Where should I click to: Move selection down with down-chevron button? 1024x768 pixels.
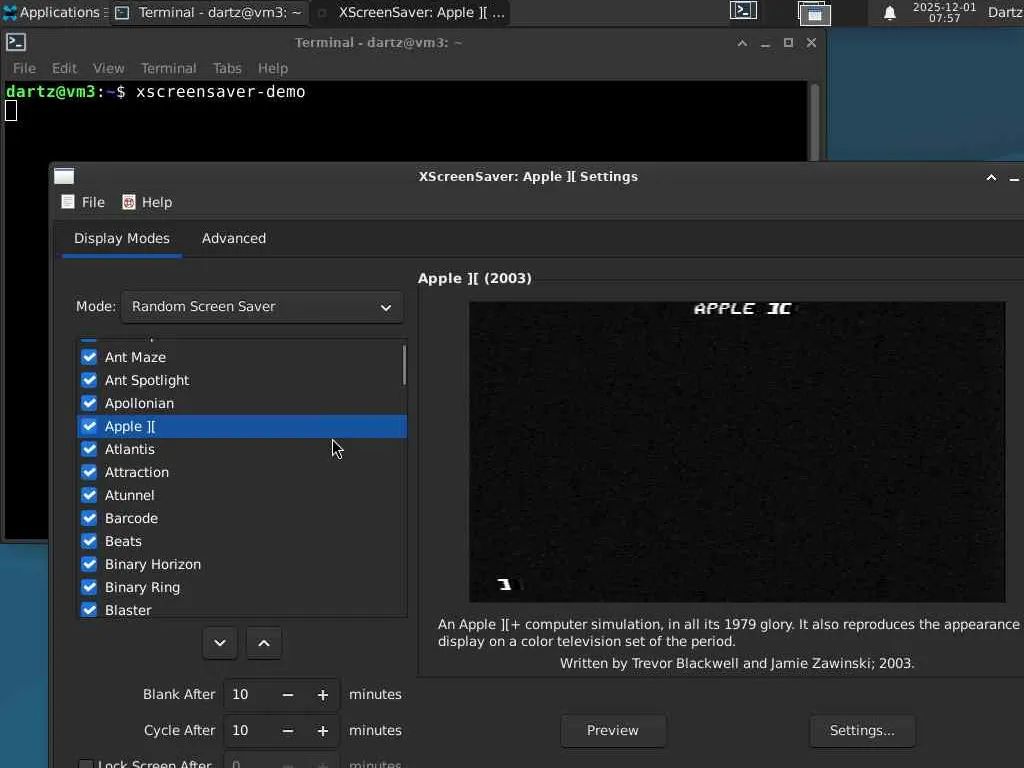(x=220, y=643)
